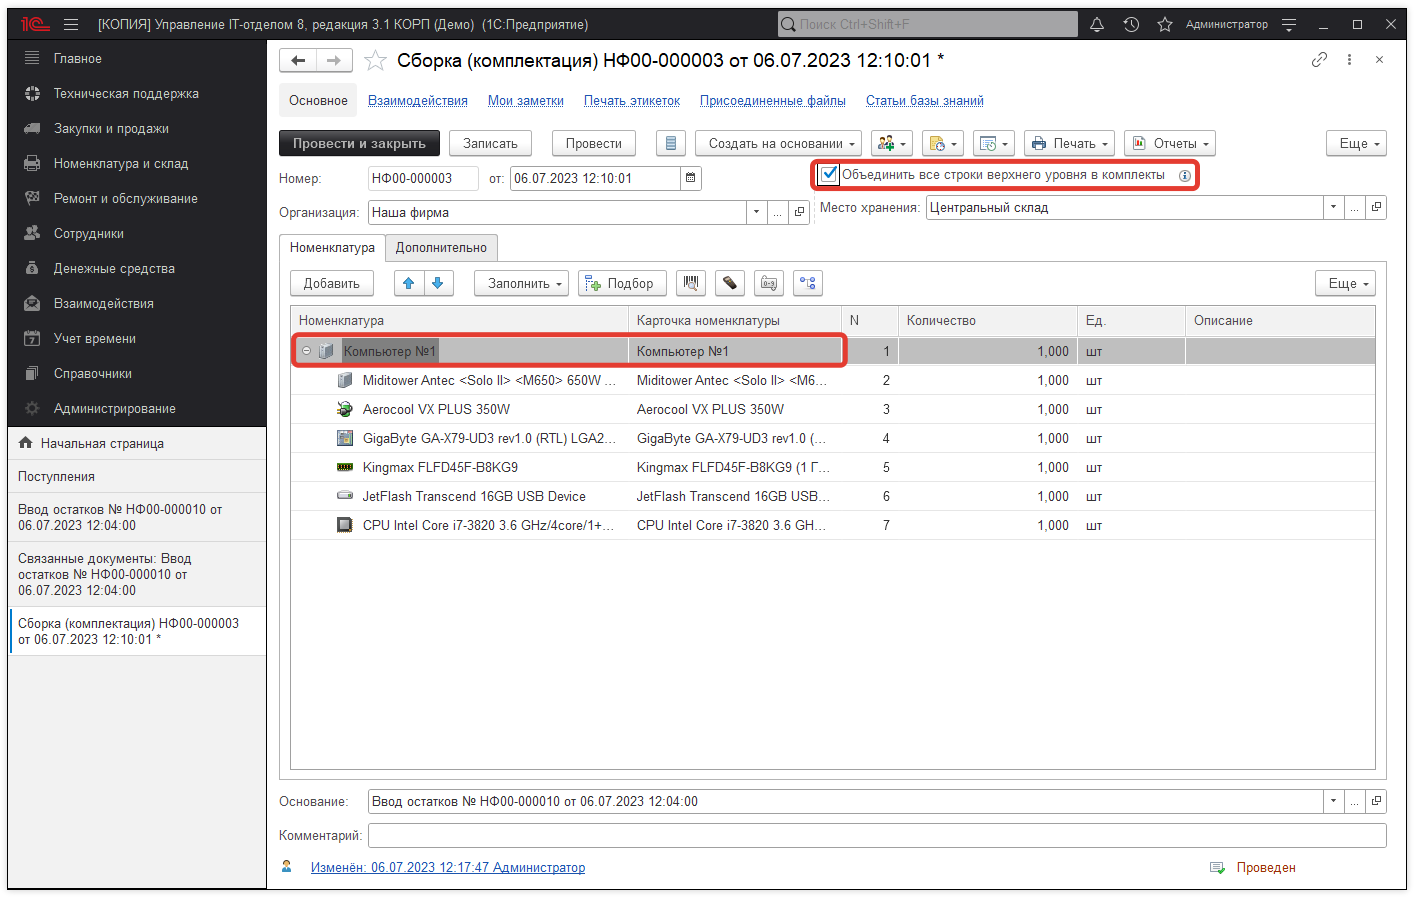Uncheck 'Объединить все строки верхнего уровня' checkbox
The image size is (1414, 897).
pyautogui.click(x=829, y=175)
